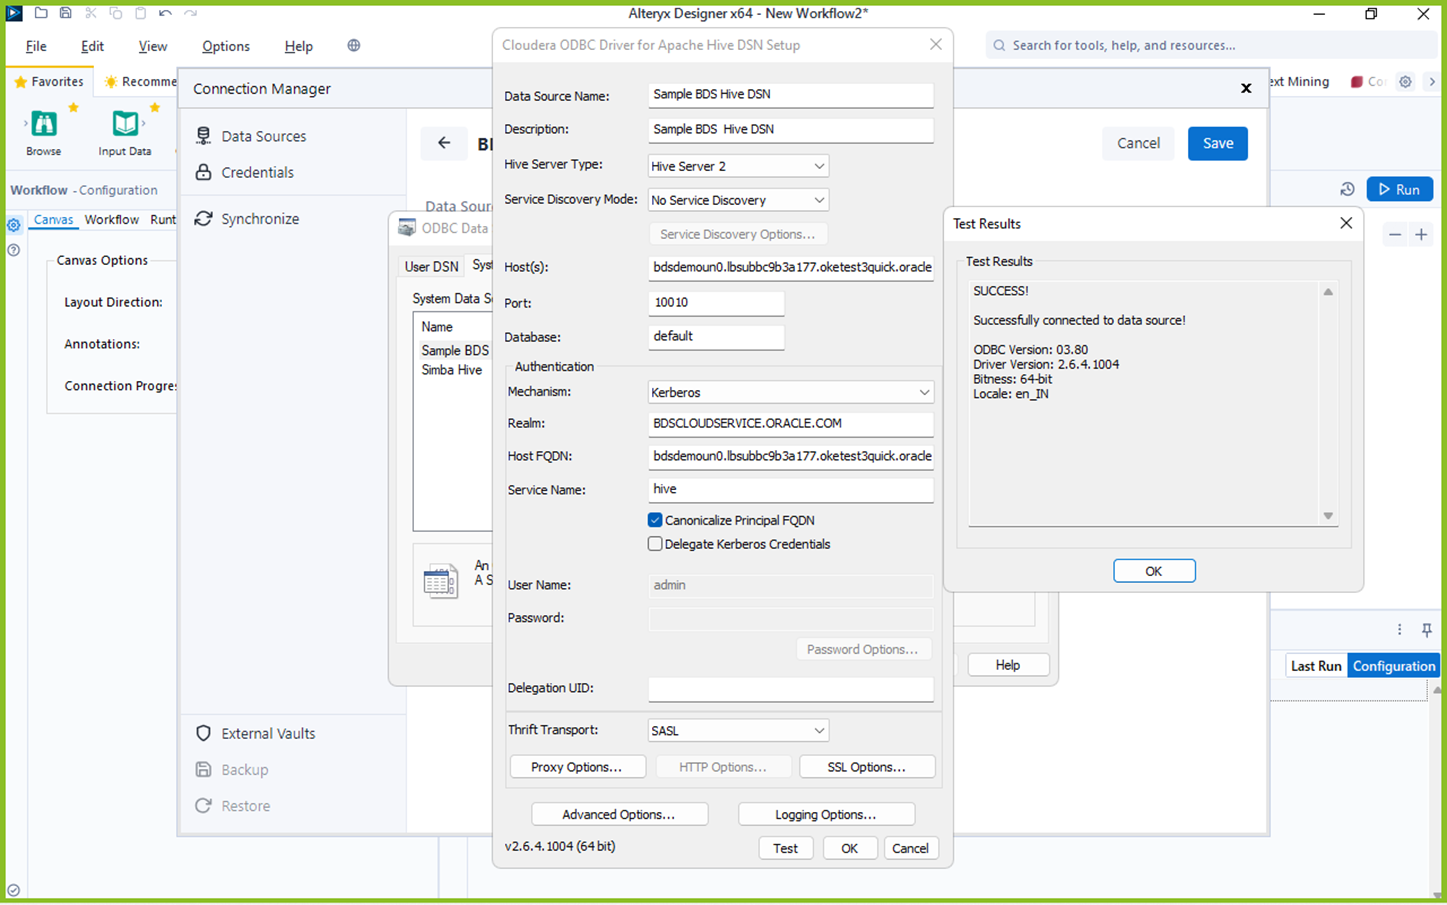
Task: Select the Workflow configuration tab
Action: [x=112, y=220]
